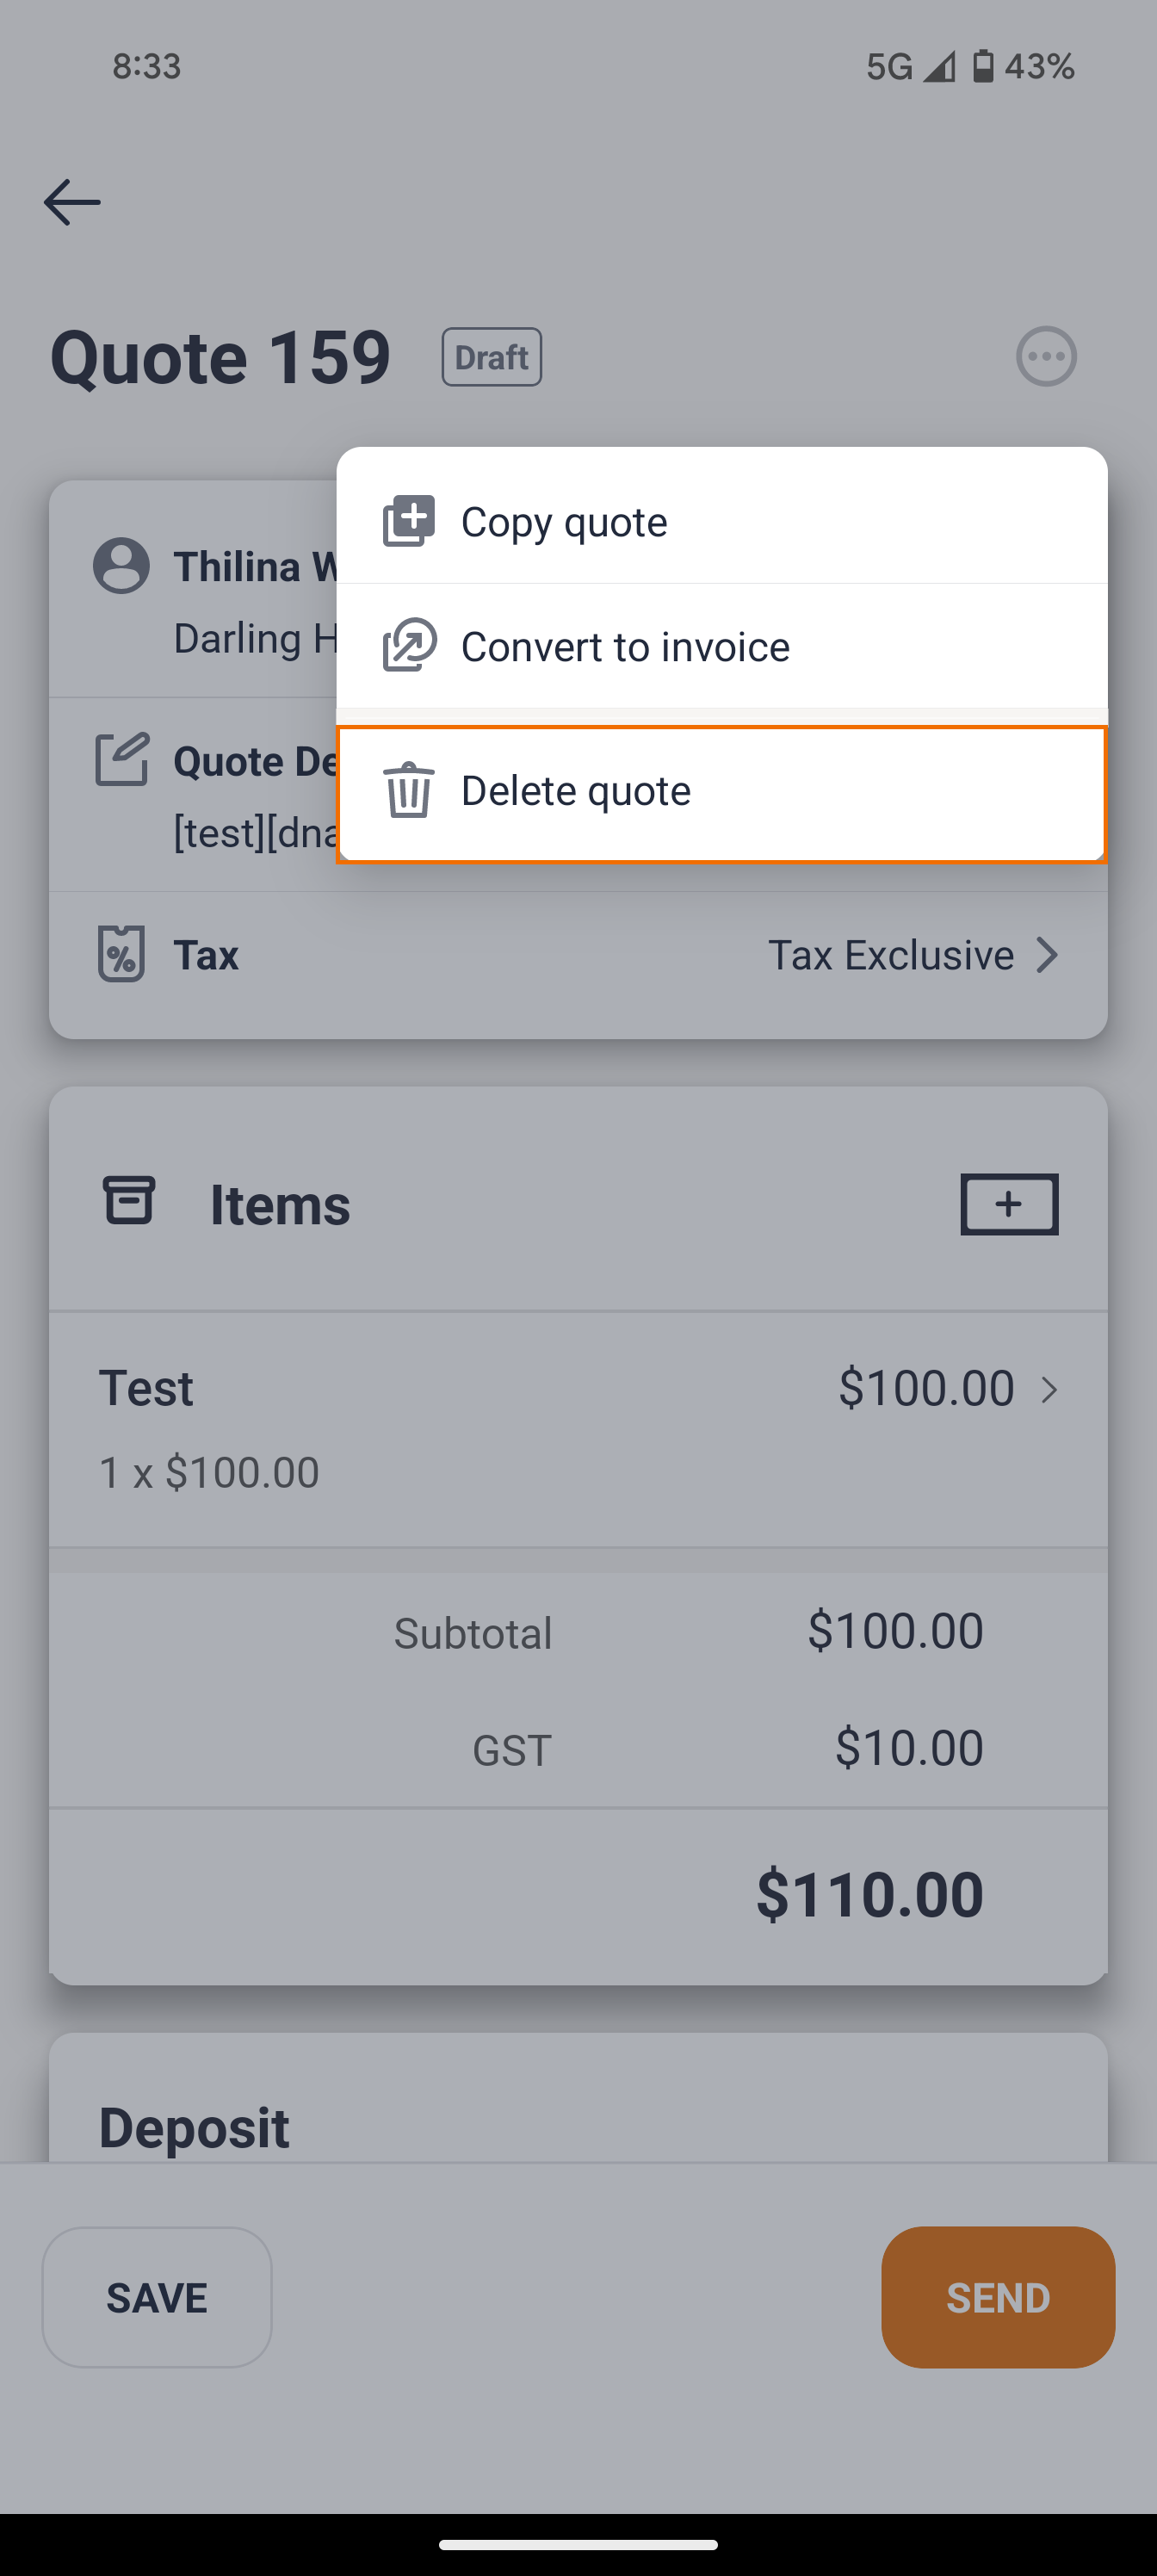Screen dimensions: 1157x2576
Task: Open Test item via its chevron
Action: (x=1048, y=1389)
